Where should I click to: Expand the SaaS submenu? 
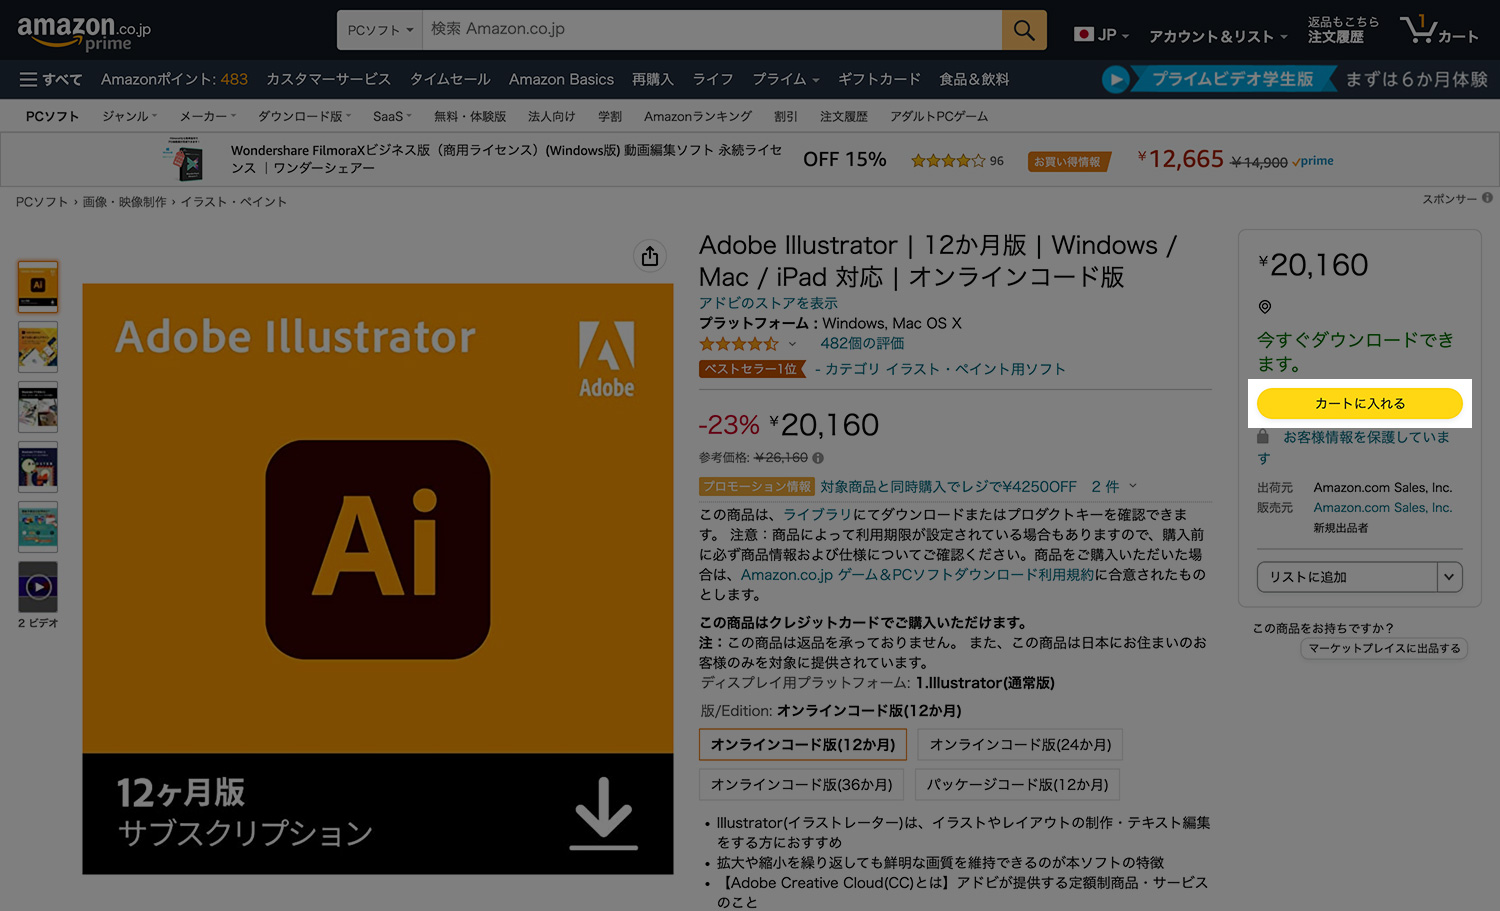(x=392, y=116)
